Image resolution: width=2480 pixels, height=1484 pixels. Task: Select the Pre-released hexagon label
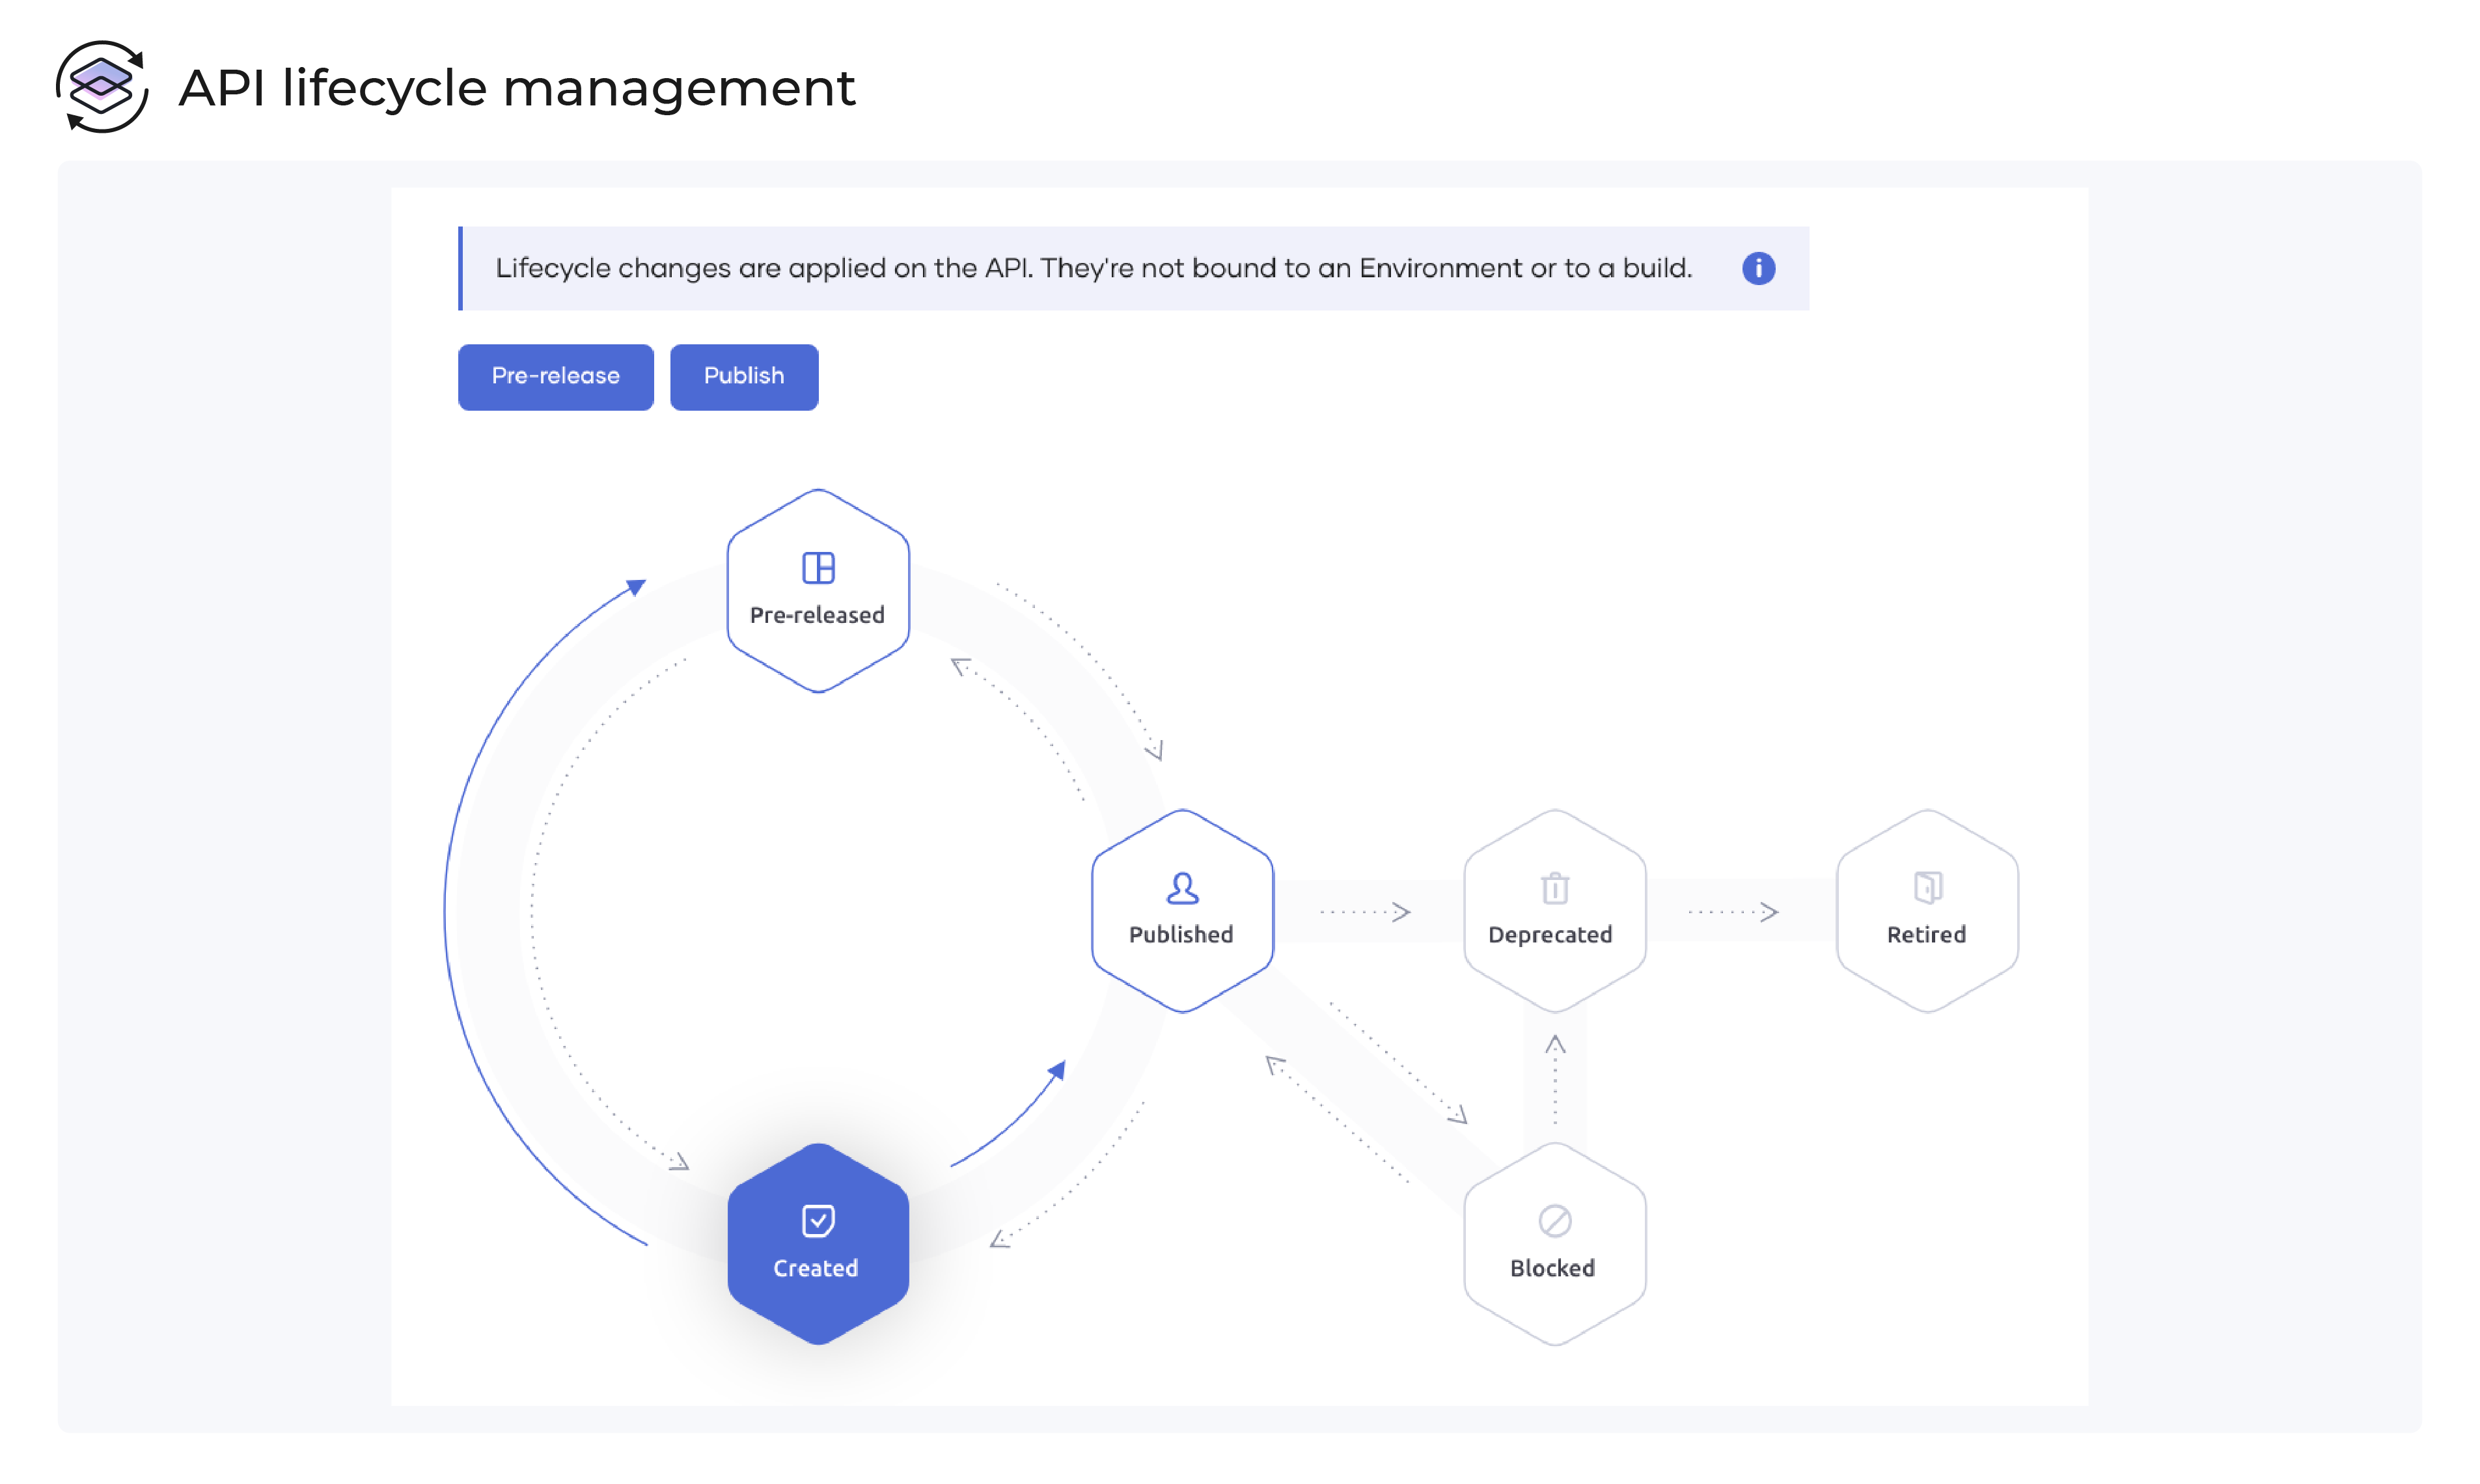pos(817,615)
